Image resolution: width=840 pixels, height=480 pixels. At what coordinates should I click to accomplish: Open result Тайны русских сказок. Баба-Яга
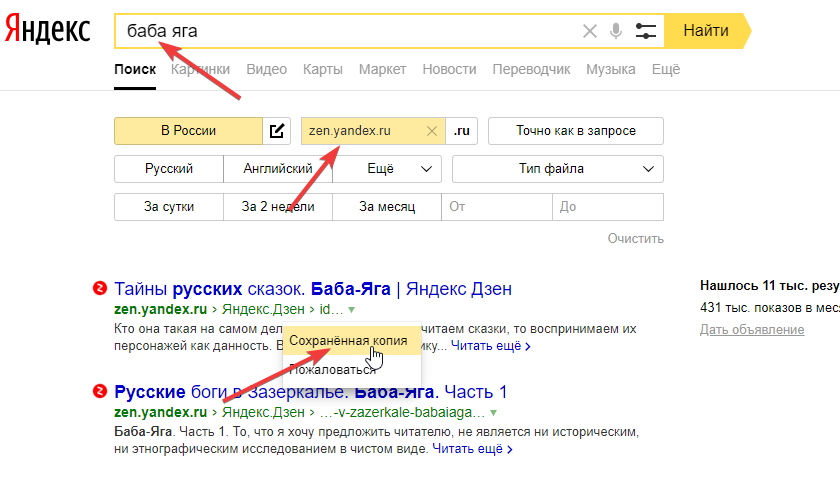click(313, 289)
